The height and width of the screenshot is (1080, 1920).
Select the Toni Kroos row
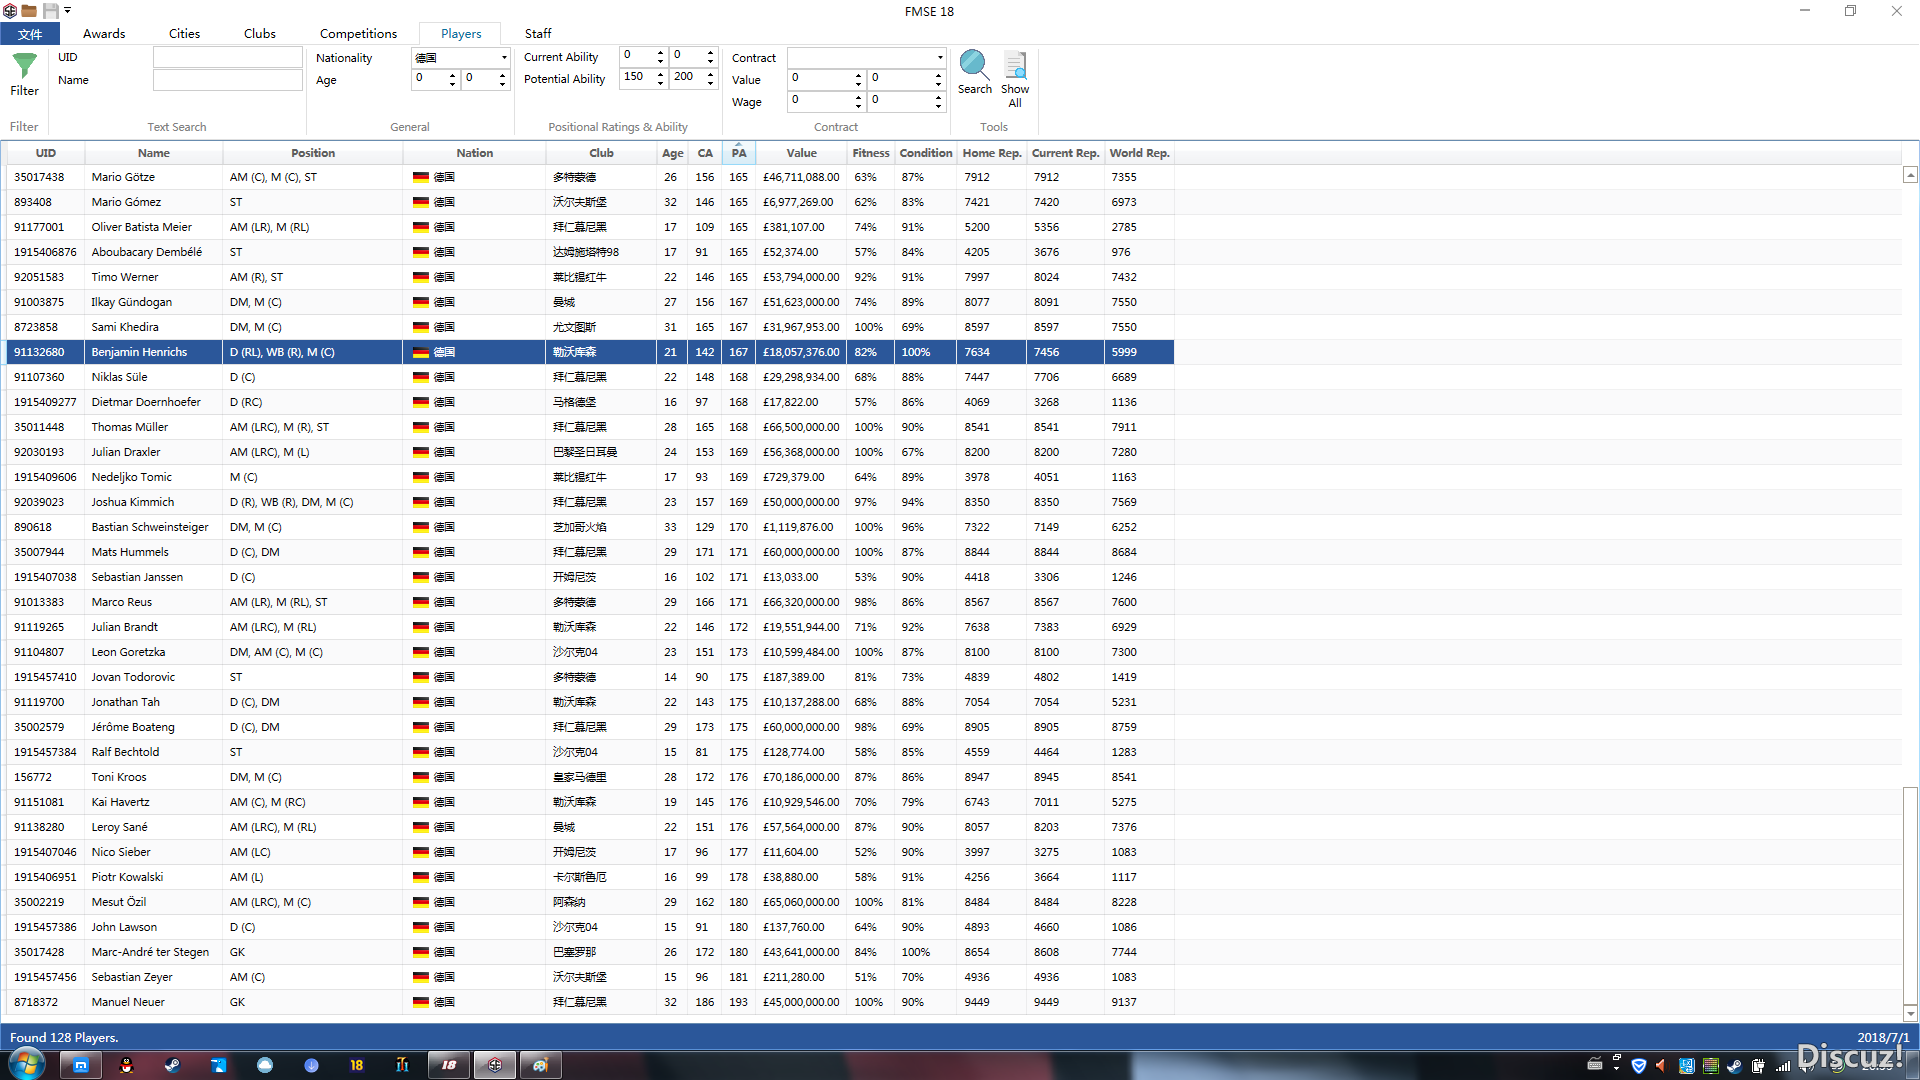pyautogui.click(x=590, y=777)
